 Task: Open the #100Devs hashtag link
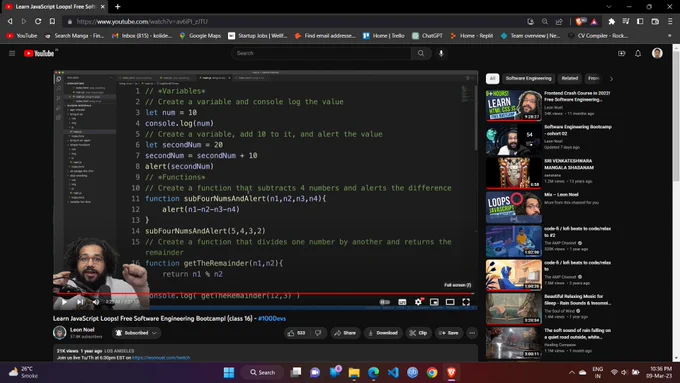[271, 318]
